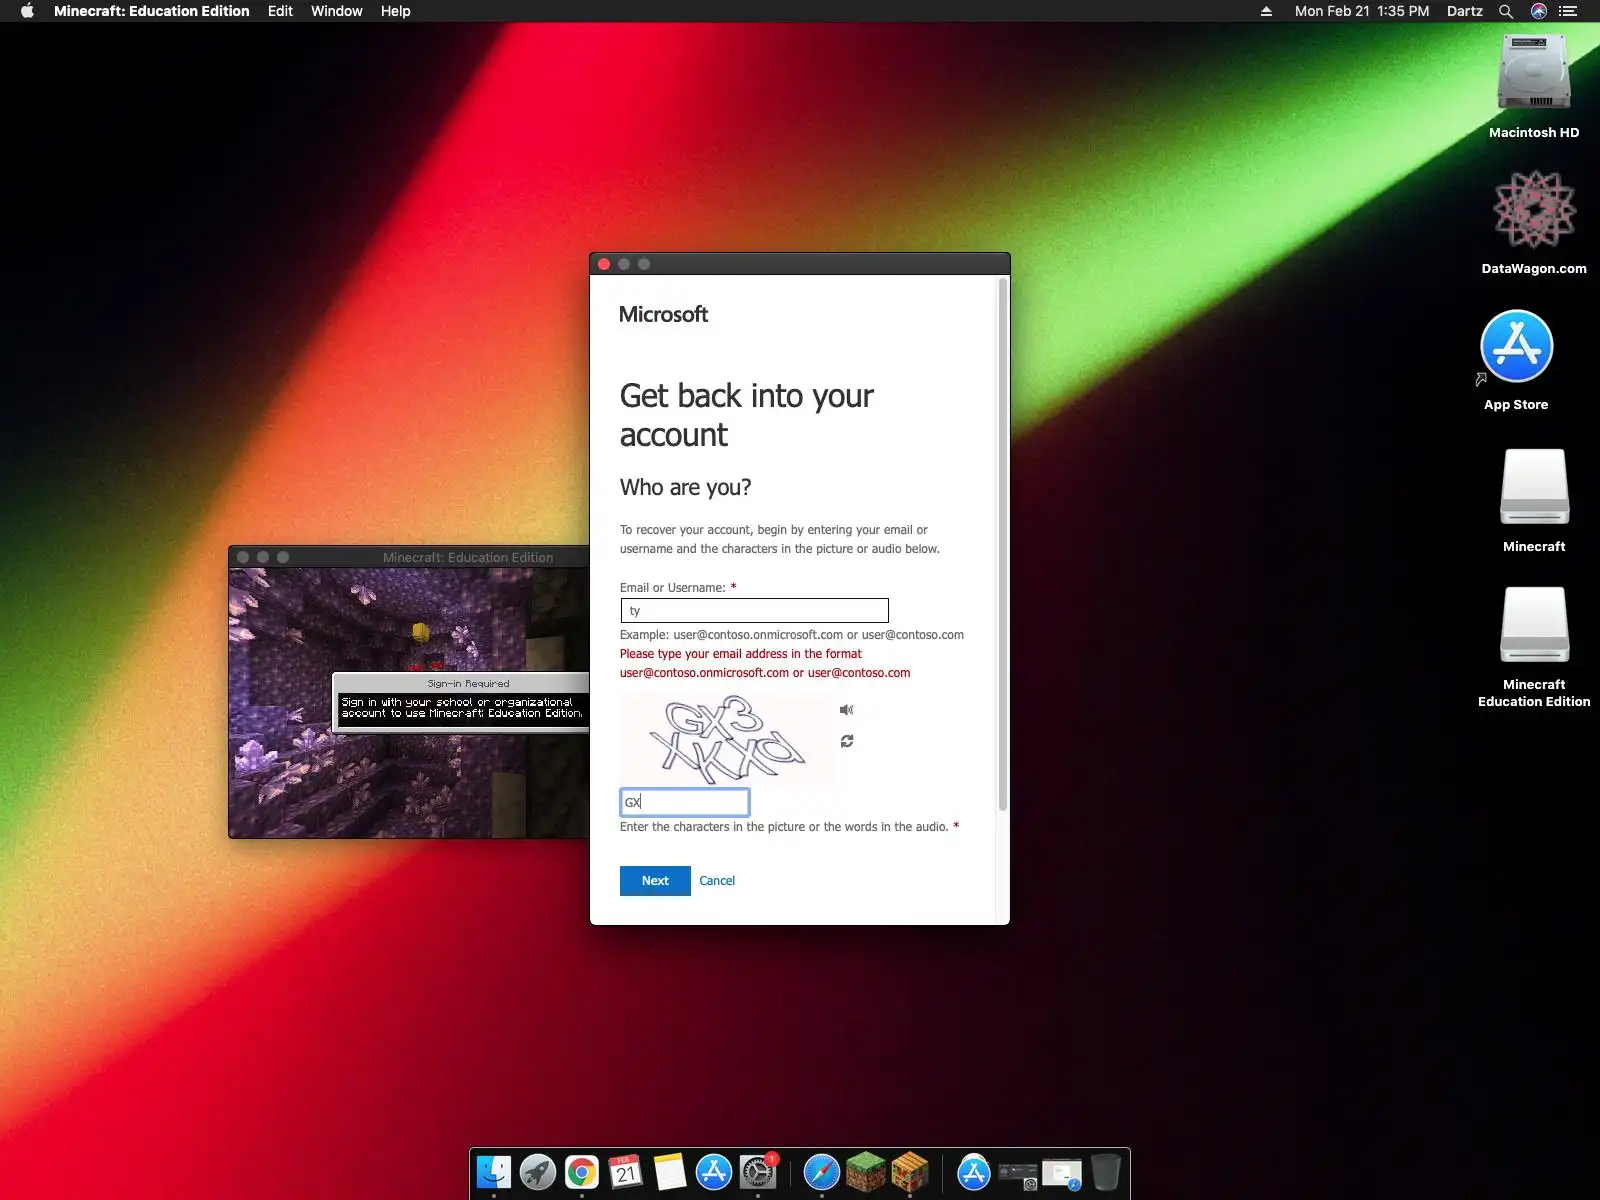The height and width of the screenshot is (1200, 1600).
Task: Open the Dartz user menu
Action: point(1465,11)
